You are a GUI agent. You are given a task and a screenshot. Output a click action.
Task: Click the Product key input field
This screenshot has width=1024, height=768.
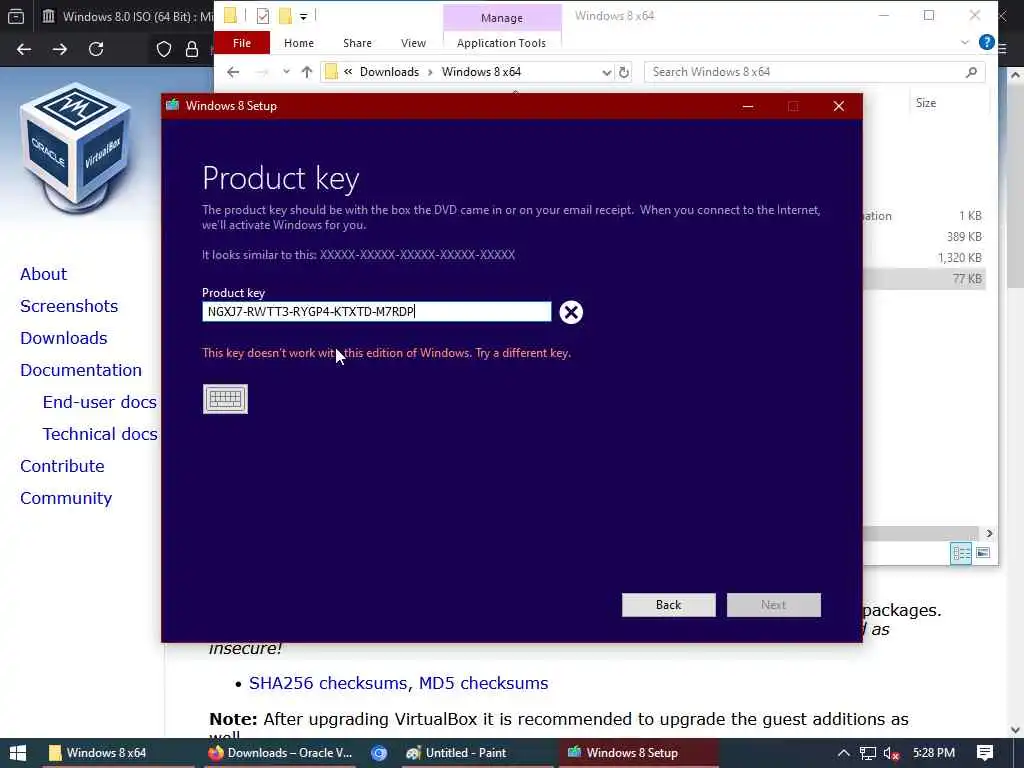[x=377, y=312]
